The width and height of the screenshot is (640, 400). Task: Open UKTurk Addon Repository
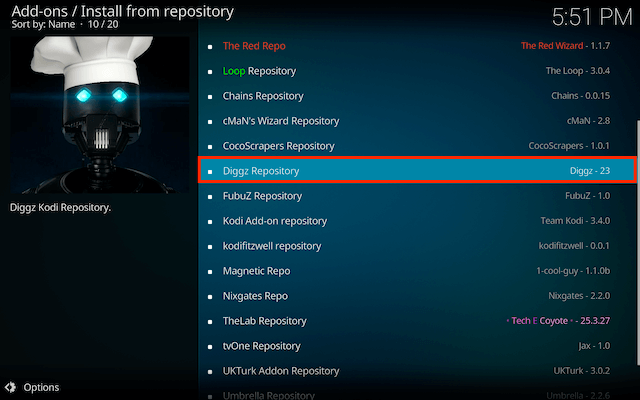pyautogui.click(x=417, y=371)
